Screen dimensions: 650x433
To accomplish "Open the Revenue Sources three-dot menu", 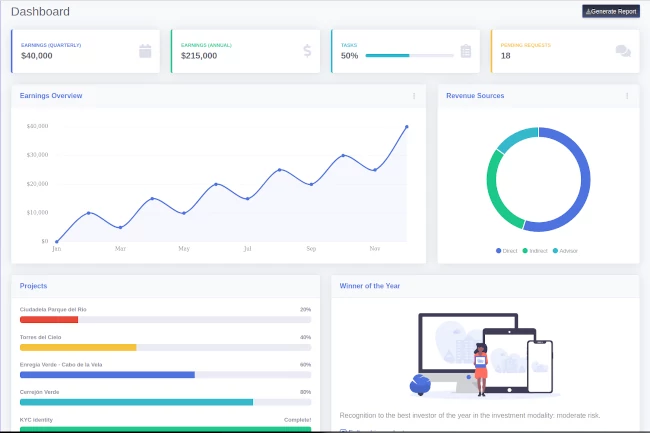I will pos(627,96).
